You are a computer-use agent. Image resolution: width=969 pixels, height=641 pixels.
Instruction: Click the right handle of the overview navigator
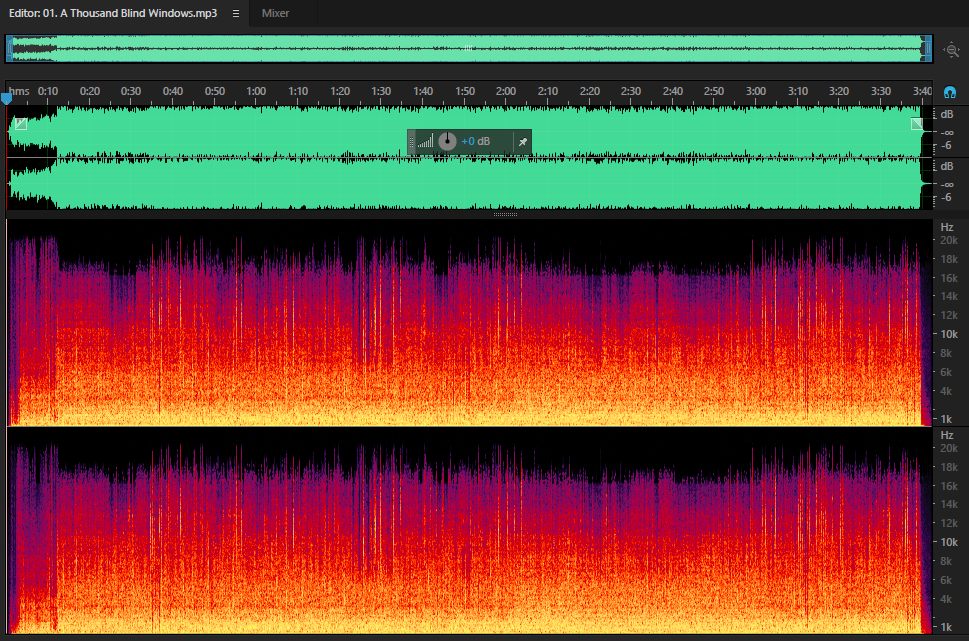[928, 49]
